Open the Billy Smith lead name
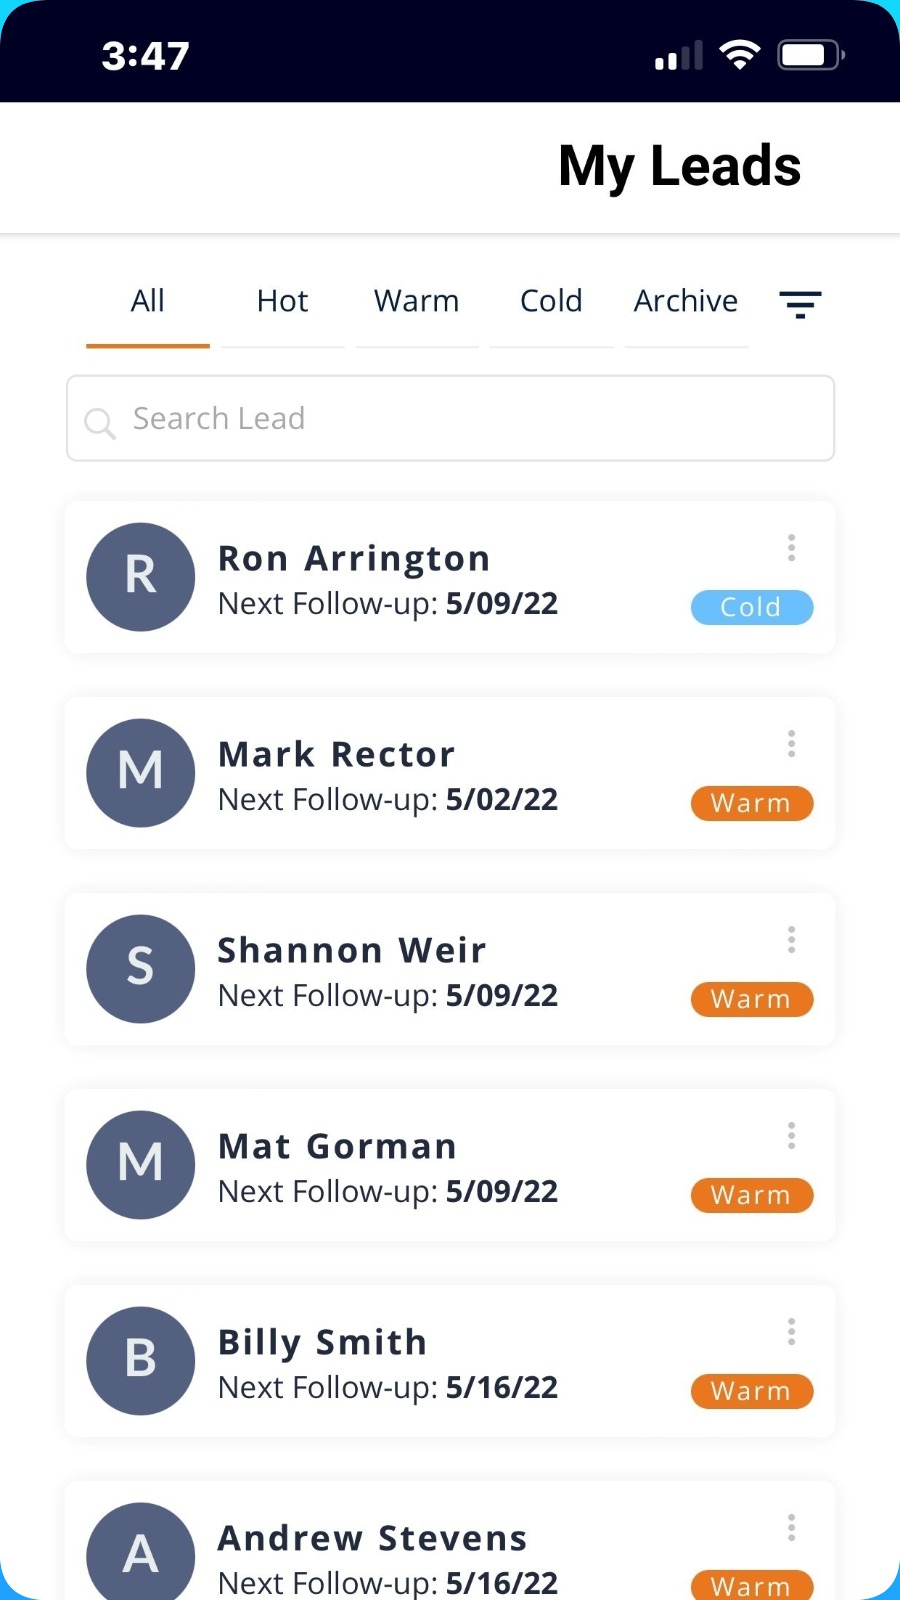 322,1342
